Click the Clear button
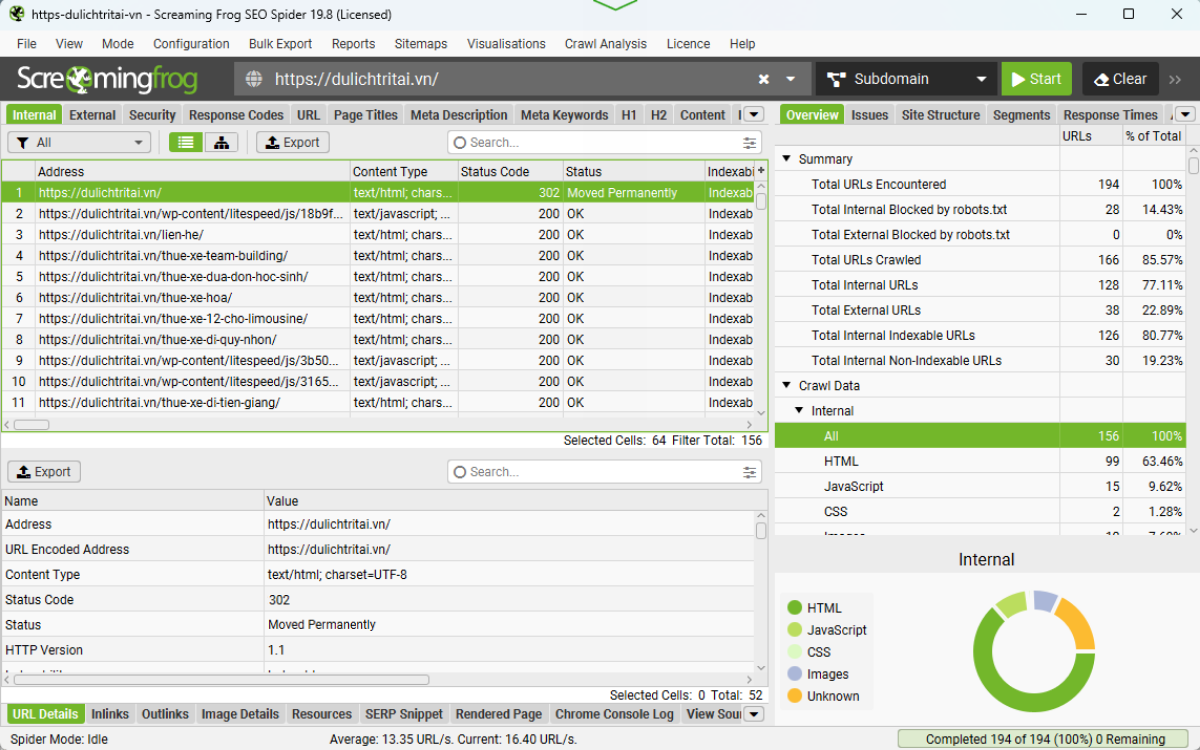1200x750 pixels. click(x=1119, y=78)
